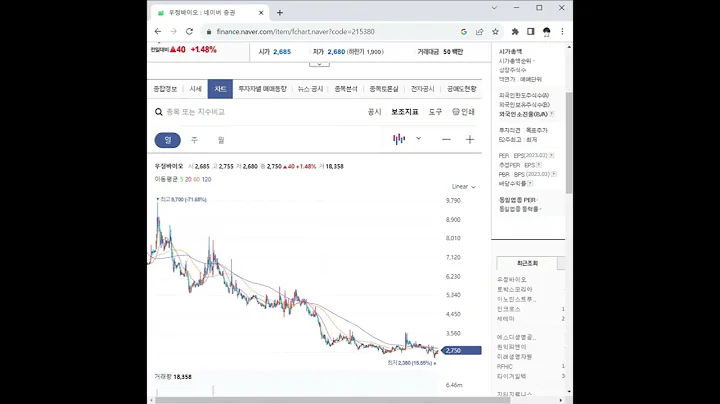The image size is (720, 404).
Task: Open the tab search chevron in the title bar
Action: (x=494, y=8)
